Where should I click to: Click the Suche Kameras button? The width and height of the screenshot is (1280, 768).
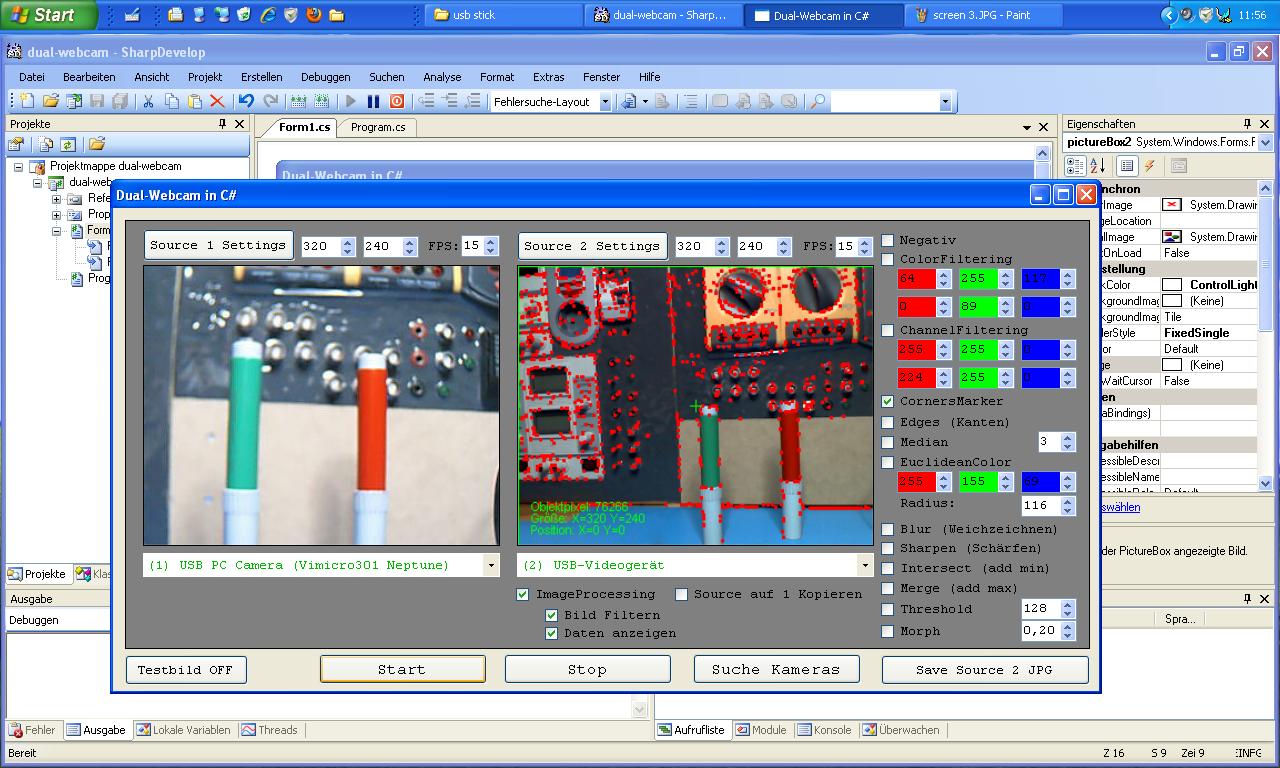point(776,669)
